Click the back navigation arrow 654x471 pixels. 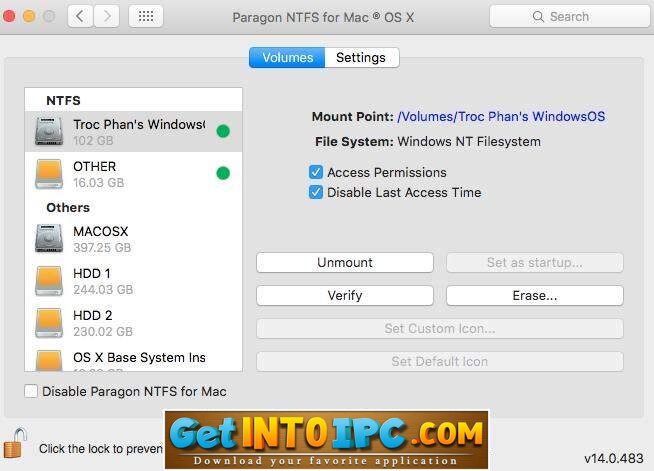(x=80, y=17)
